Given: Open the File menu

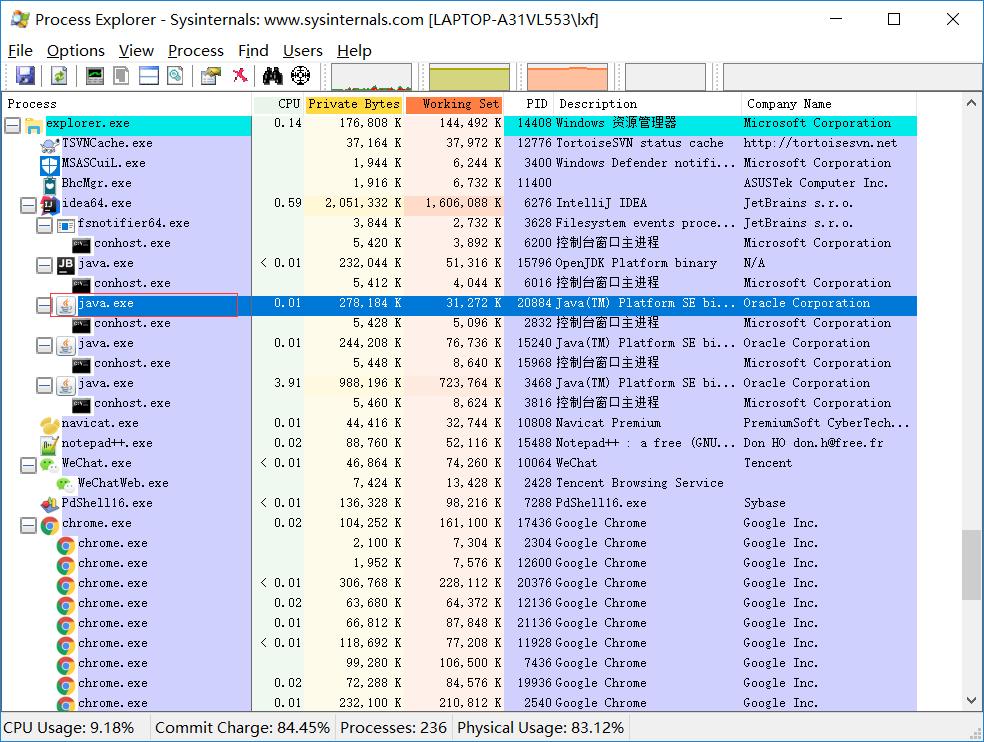Looking at the screenshot, I should click(x=20, y=51).
